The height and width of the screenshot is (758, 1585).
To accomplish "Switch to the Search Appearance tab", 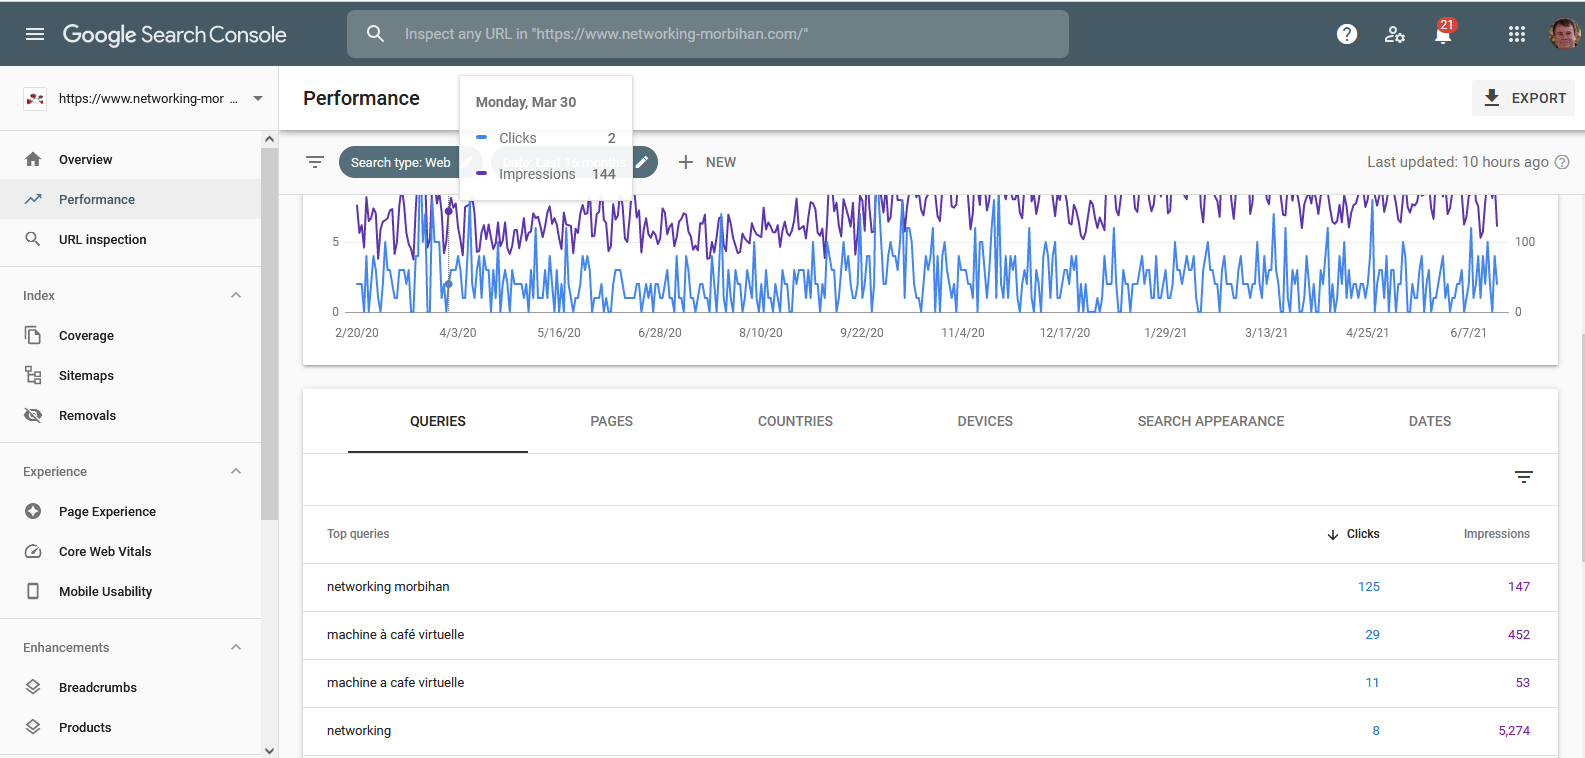I will [1211, 421].
